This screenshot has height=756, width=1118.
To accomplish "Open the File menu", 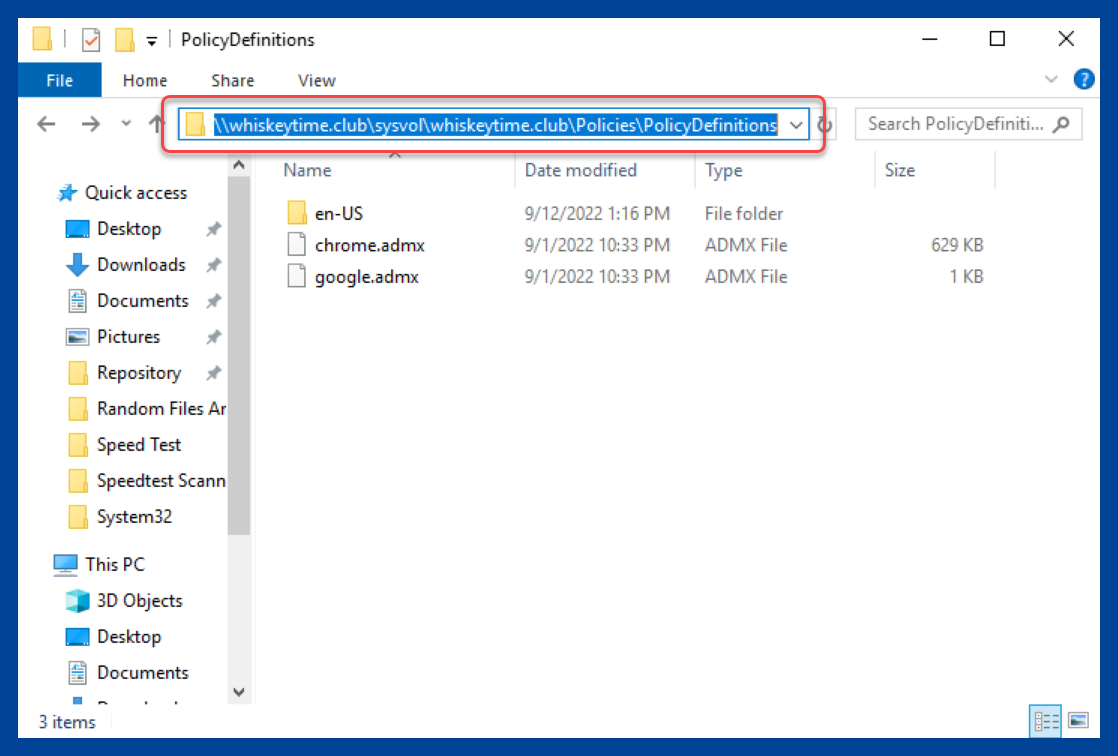I will point(59,81).
